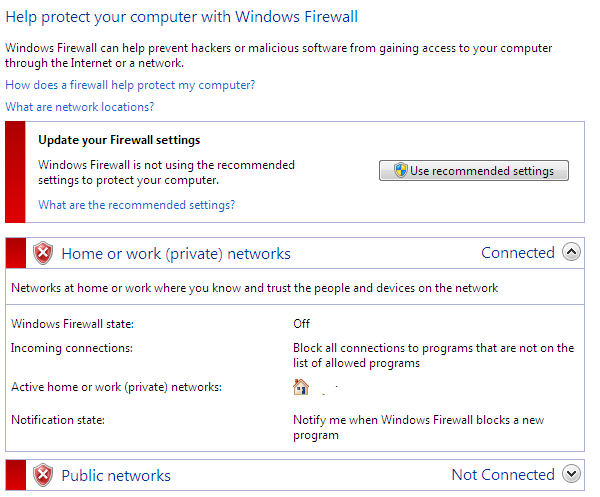Click the Home or work (private) networks header
The height and width of the screenshot is (497, 600).
tap(176, 254)
